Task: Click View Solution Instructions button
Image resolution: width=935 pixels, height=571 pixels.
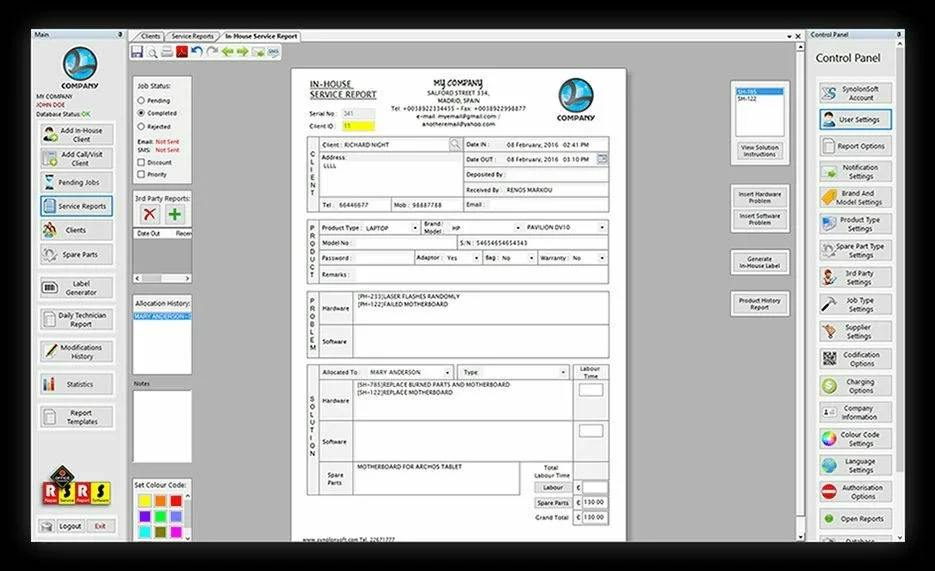Action: pyautogui.click(x=760, y=150)
